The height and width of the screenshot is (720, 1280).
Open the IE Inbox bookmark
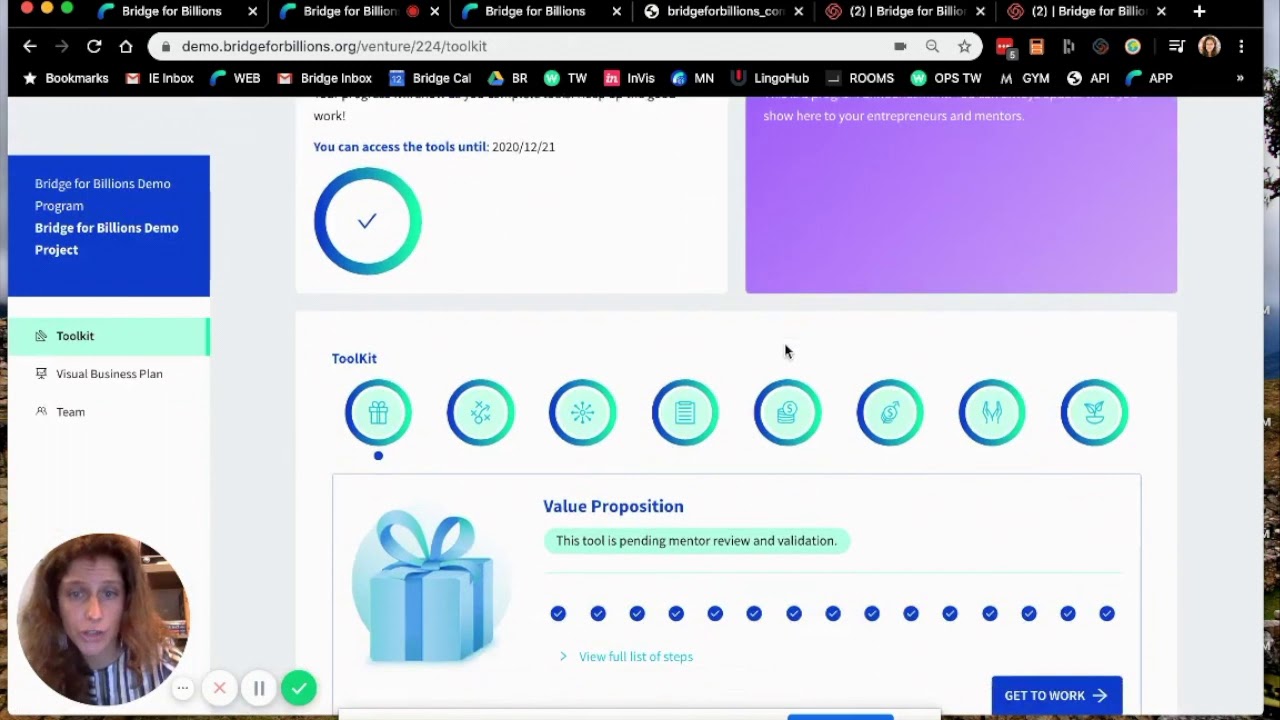[160, 78]
